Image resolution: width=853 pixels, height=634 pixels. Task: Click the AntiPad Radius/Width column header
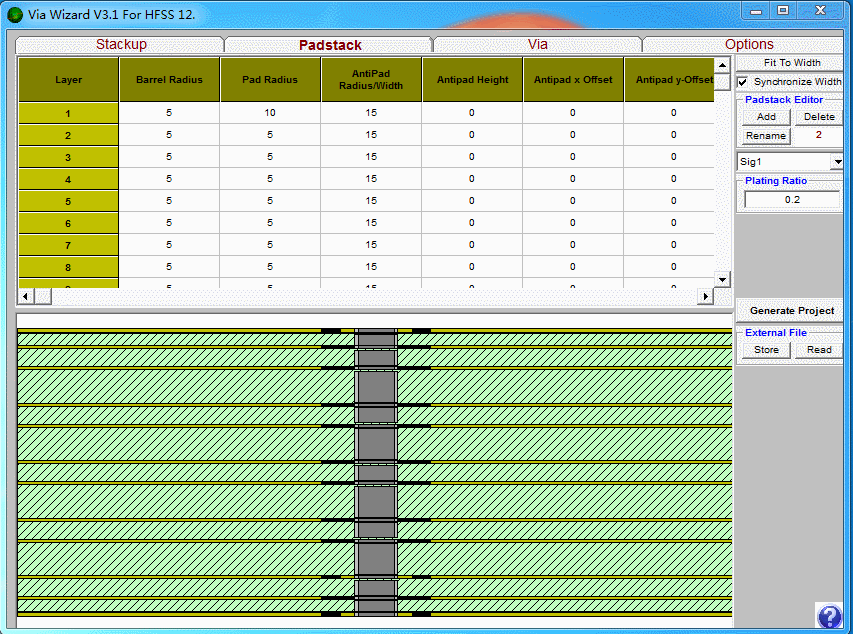[371, 79]
